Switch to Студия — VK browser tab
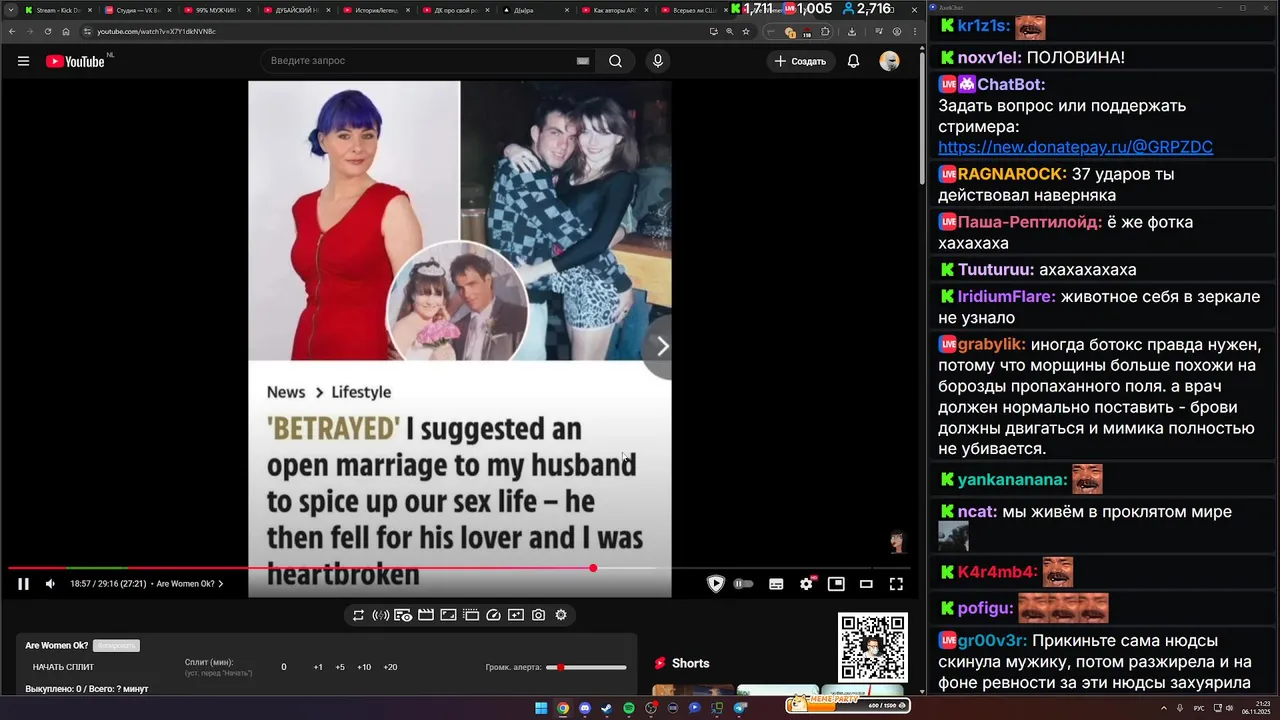Image resolution: width=1280 pixels, height=720 pixels. 137,10
